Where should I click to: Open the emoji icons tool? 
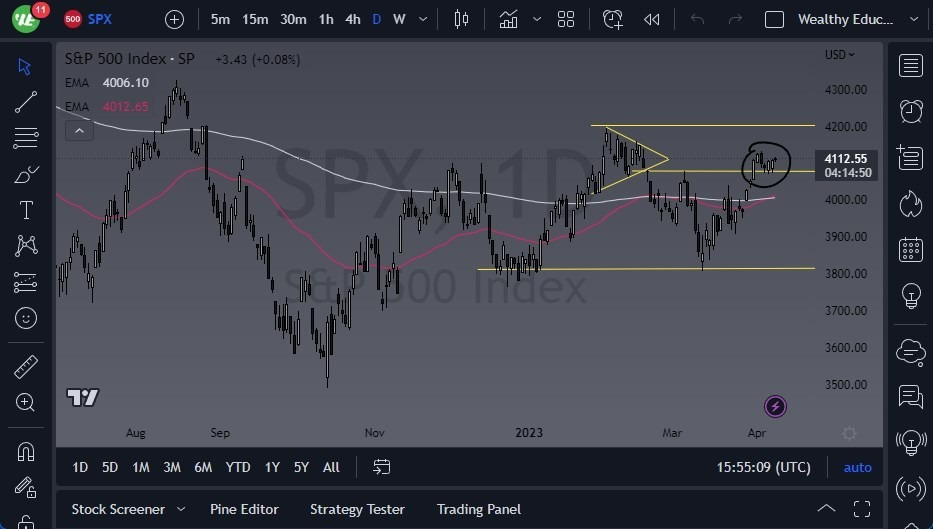coord(26,318)
